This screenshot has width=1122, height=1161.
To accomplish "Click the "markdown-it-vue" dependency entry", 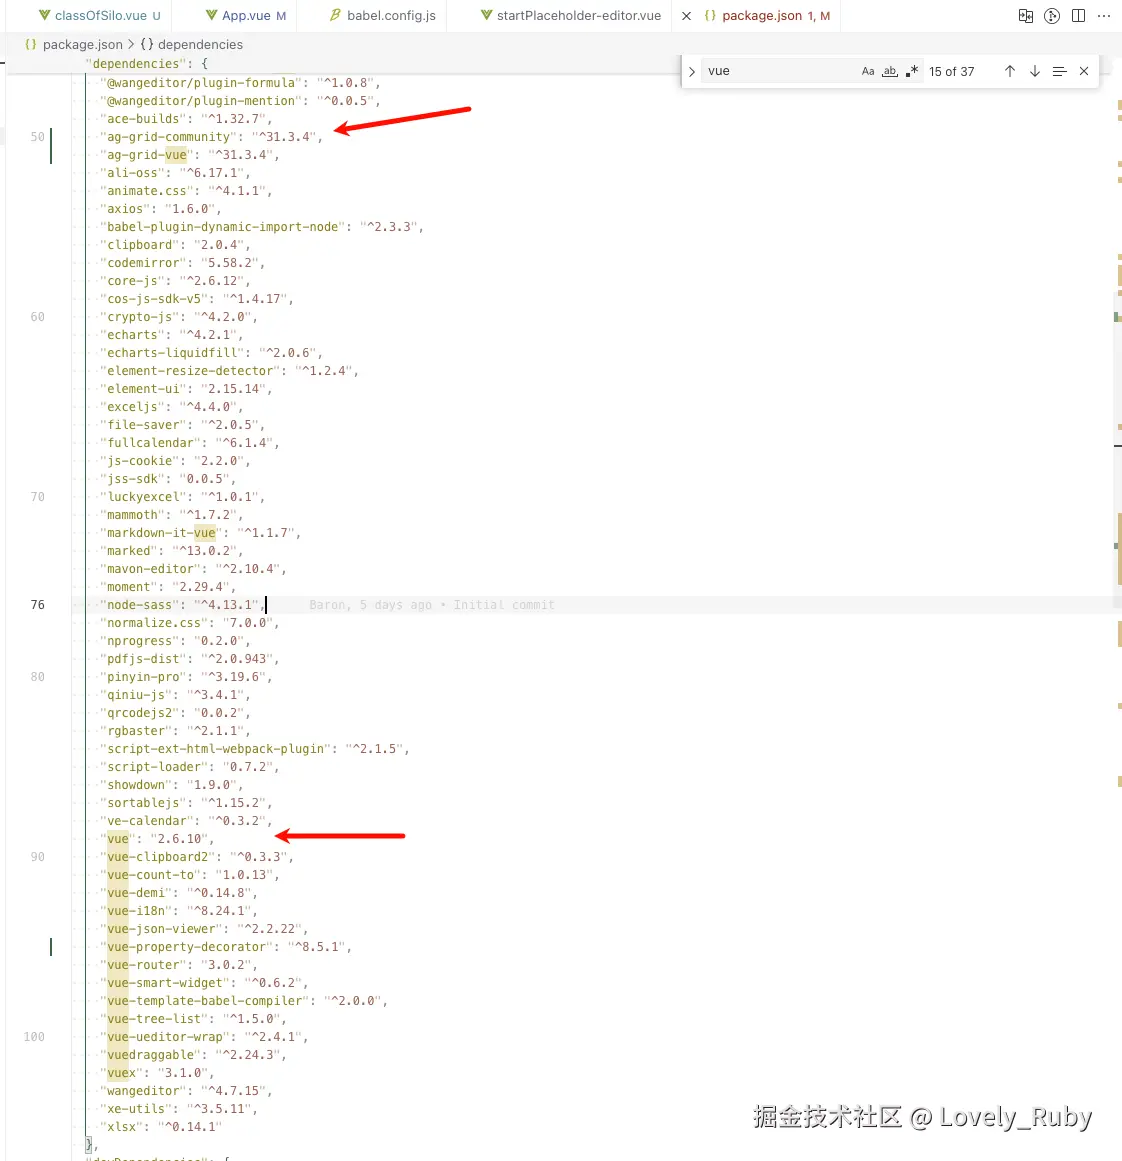I will 201,533.
